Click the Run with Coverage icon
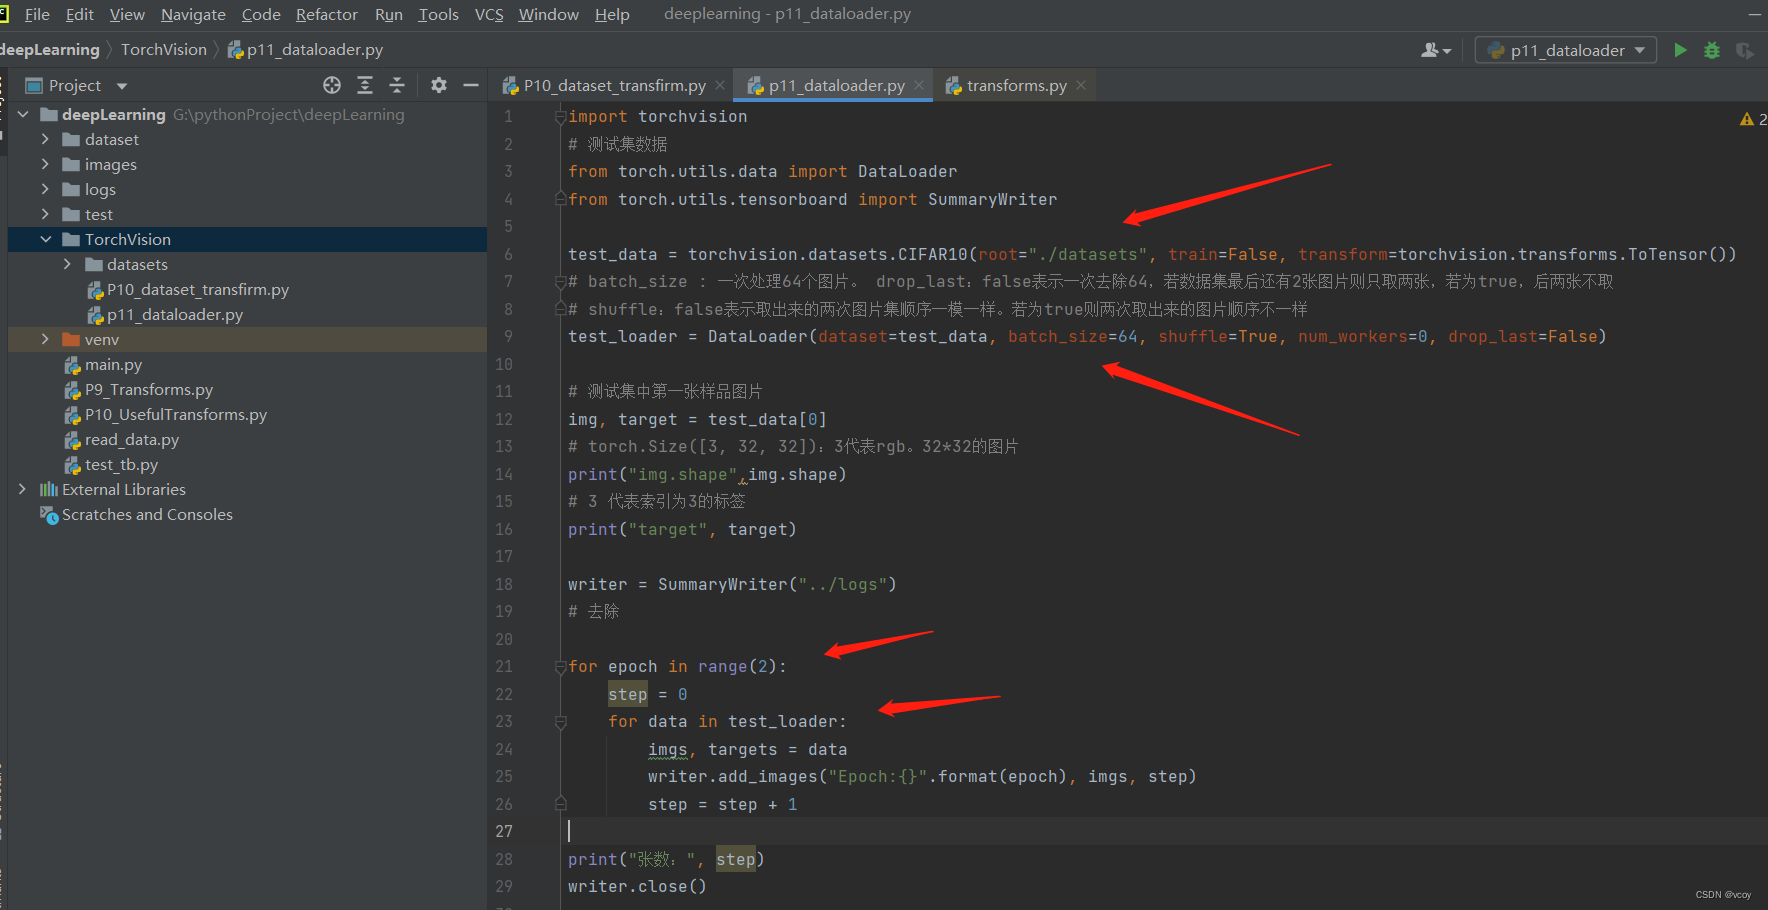 click(x=1744, y=50)
